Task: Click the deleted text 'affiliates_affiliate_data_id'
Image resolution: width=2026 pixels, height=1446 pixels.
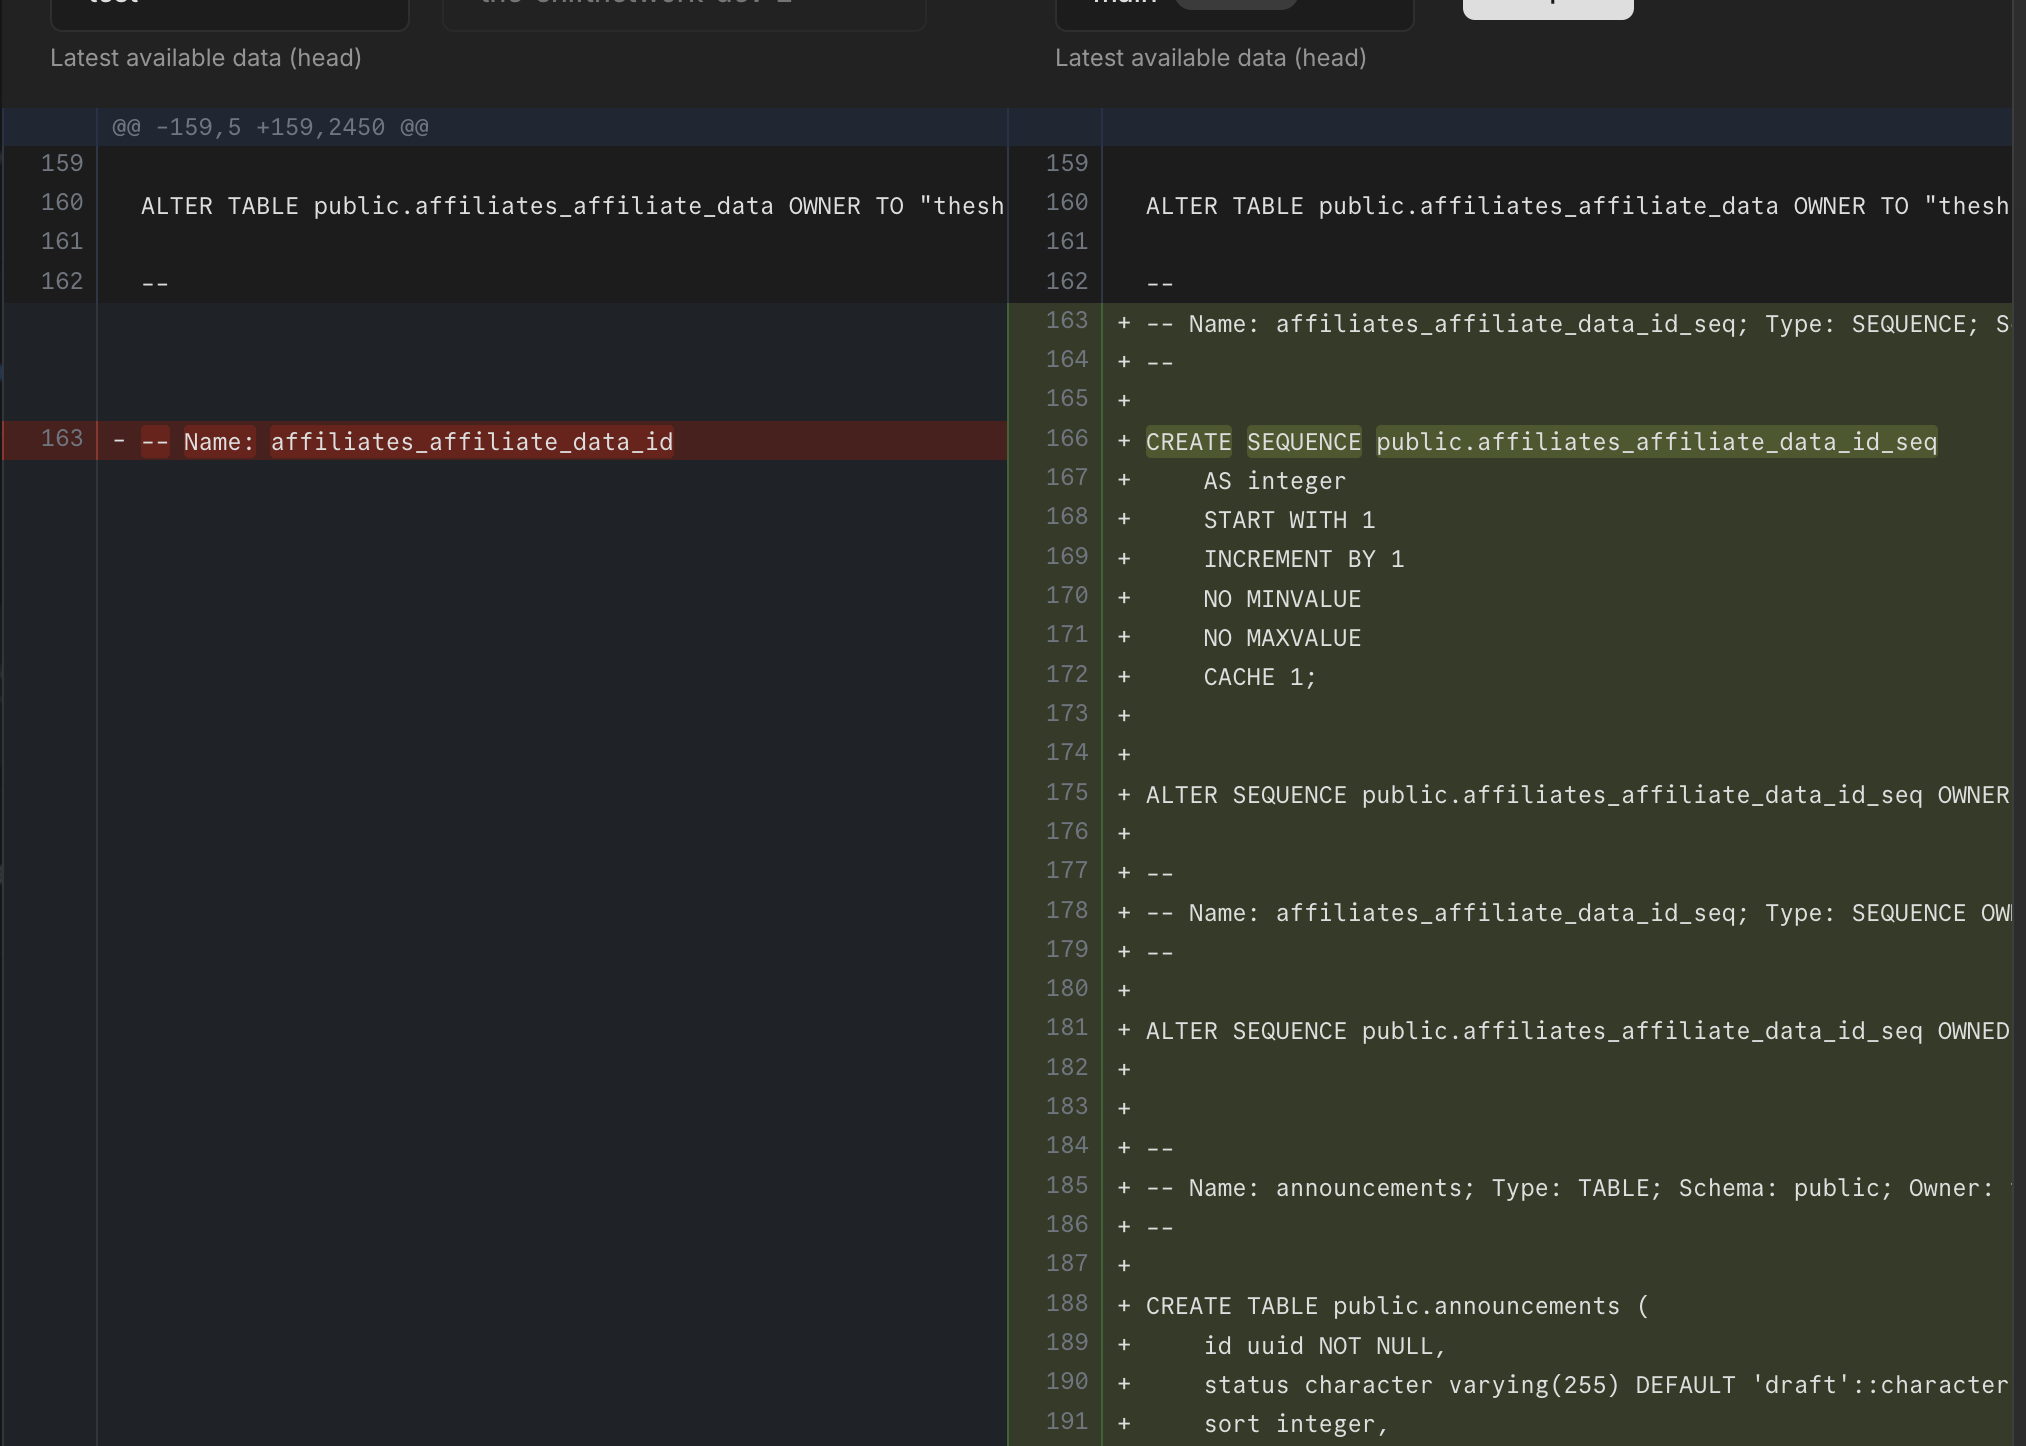Action: (x=471, y=442)
